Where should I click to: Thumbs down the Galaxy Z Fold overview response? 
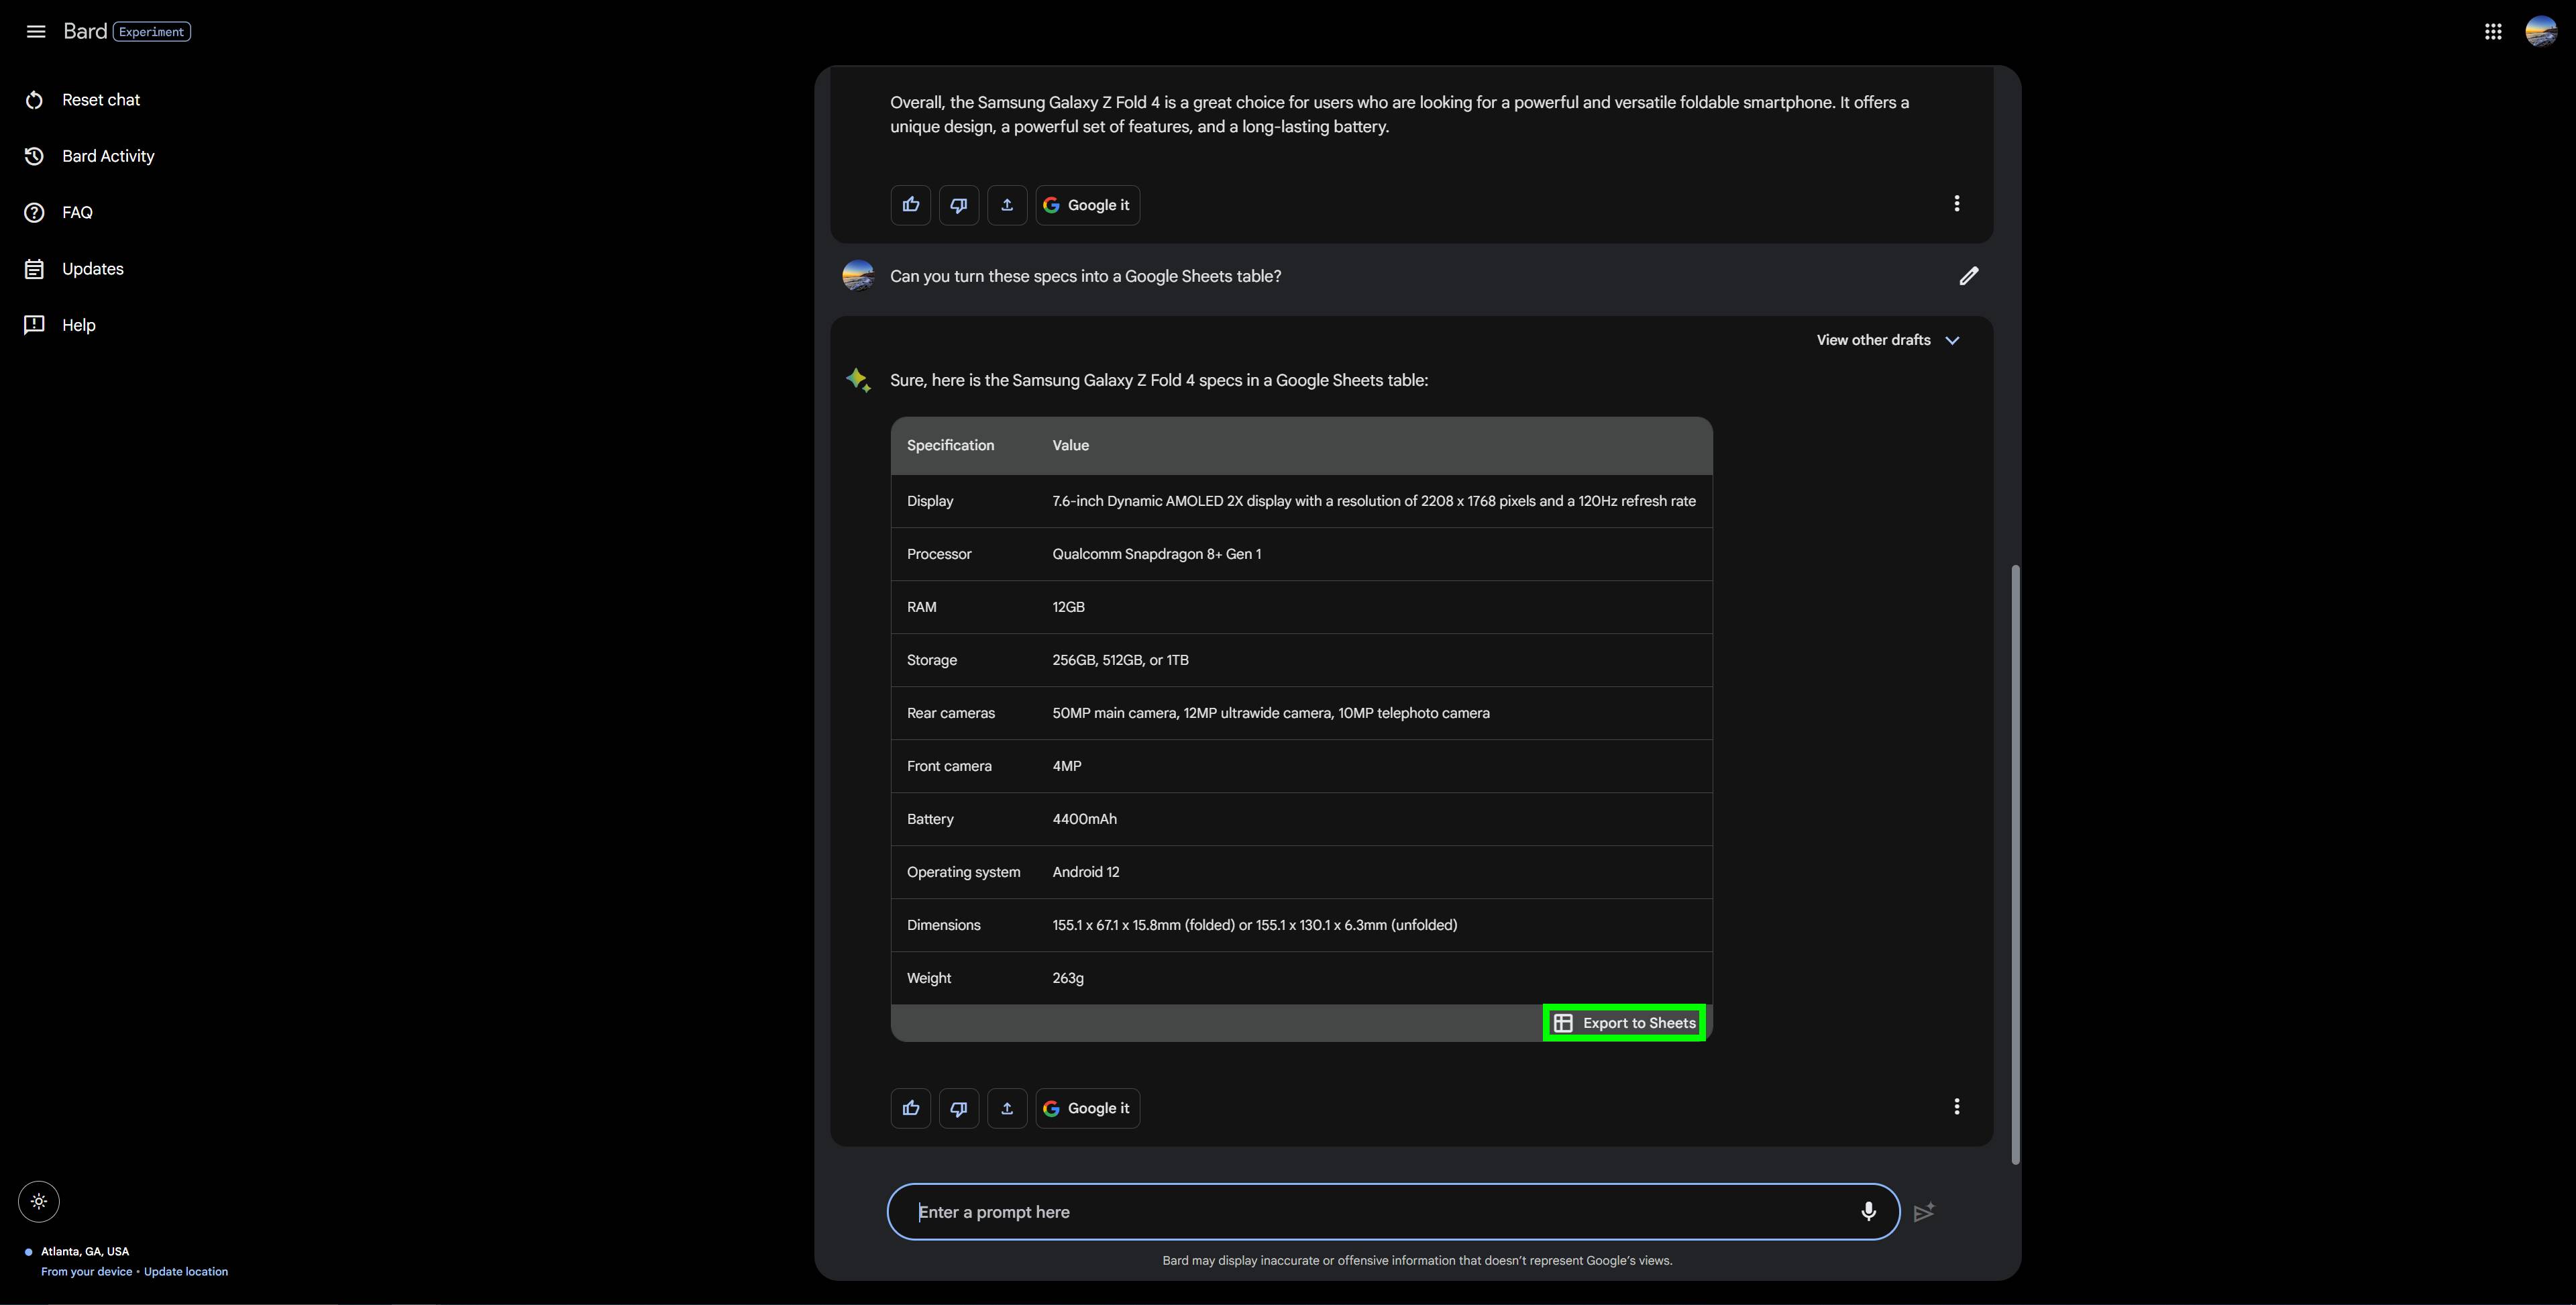(x=959, y=205)
